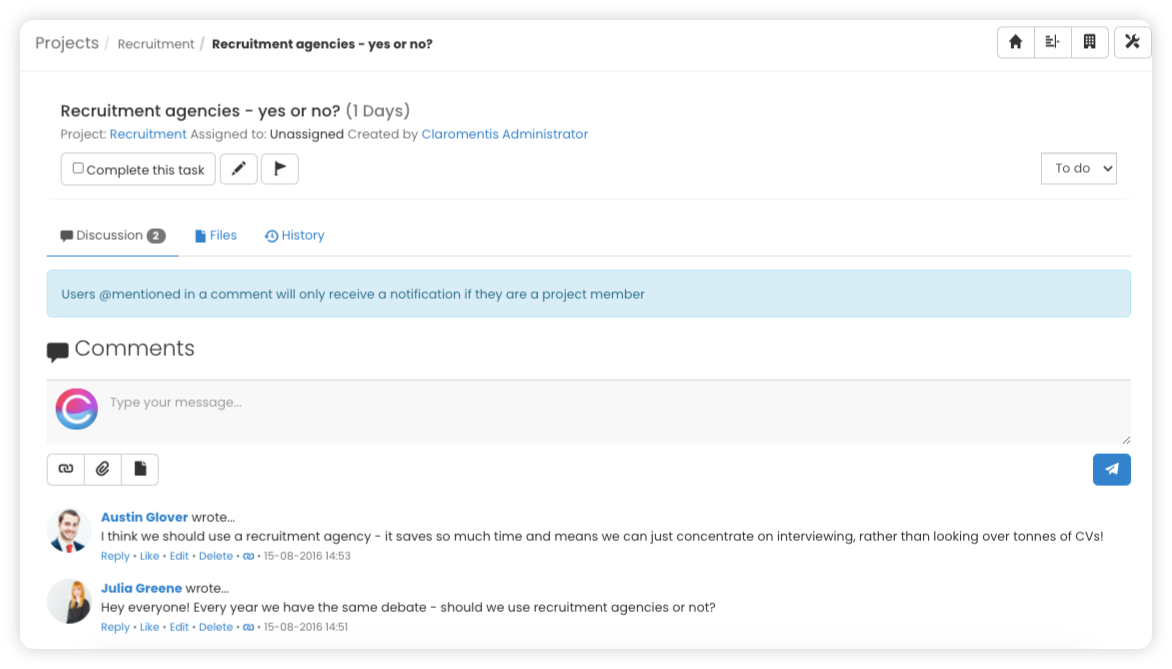Edit the task using the pencil icon

click(x=238, y=168)
